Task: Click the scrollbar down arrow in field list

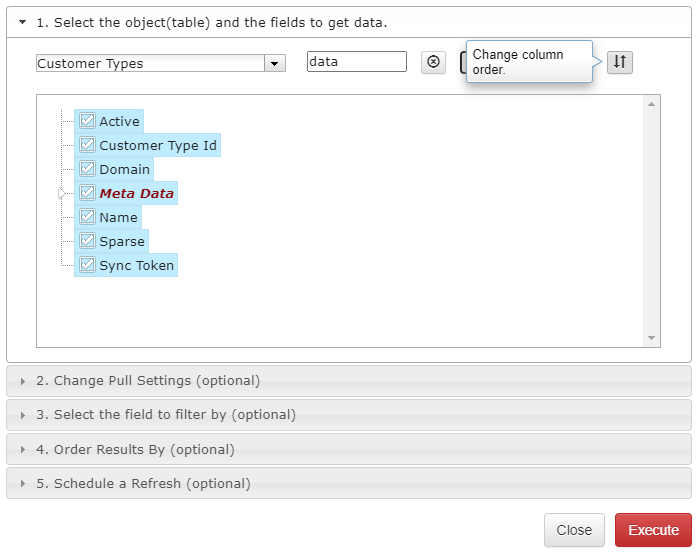Action: coord(651,338)
